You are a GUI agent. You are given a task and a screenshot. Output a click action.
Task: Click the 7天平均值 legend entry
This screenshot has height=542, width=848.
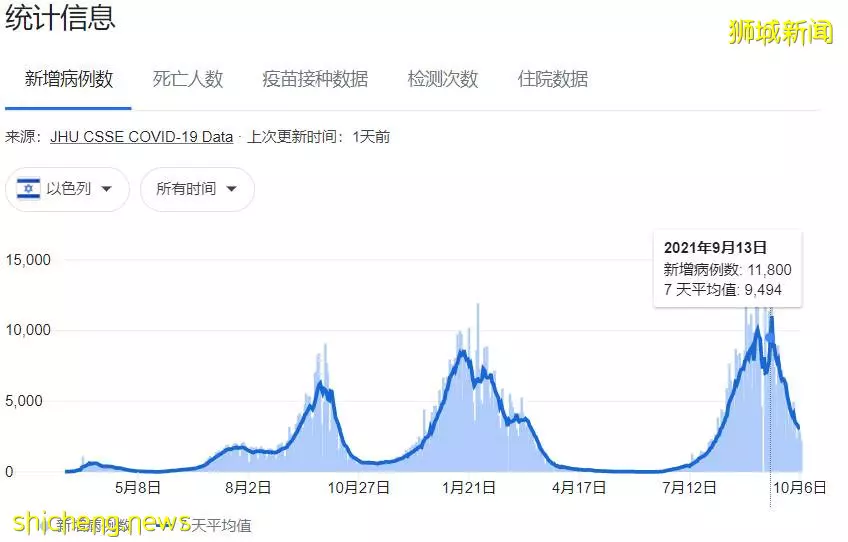(x=215, y=525)
